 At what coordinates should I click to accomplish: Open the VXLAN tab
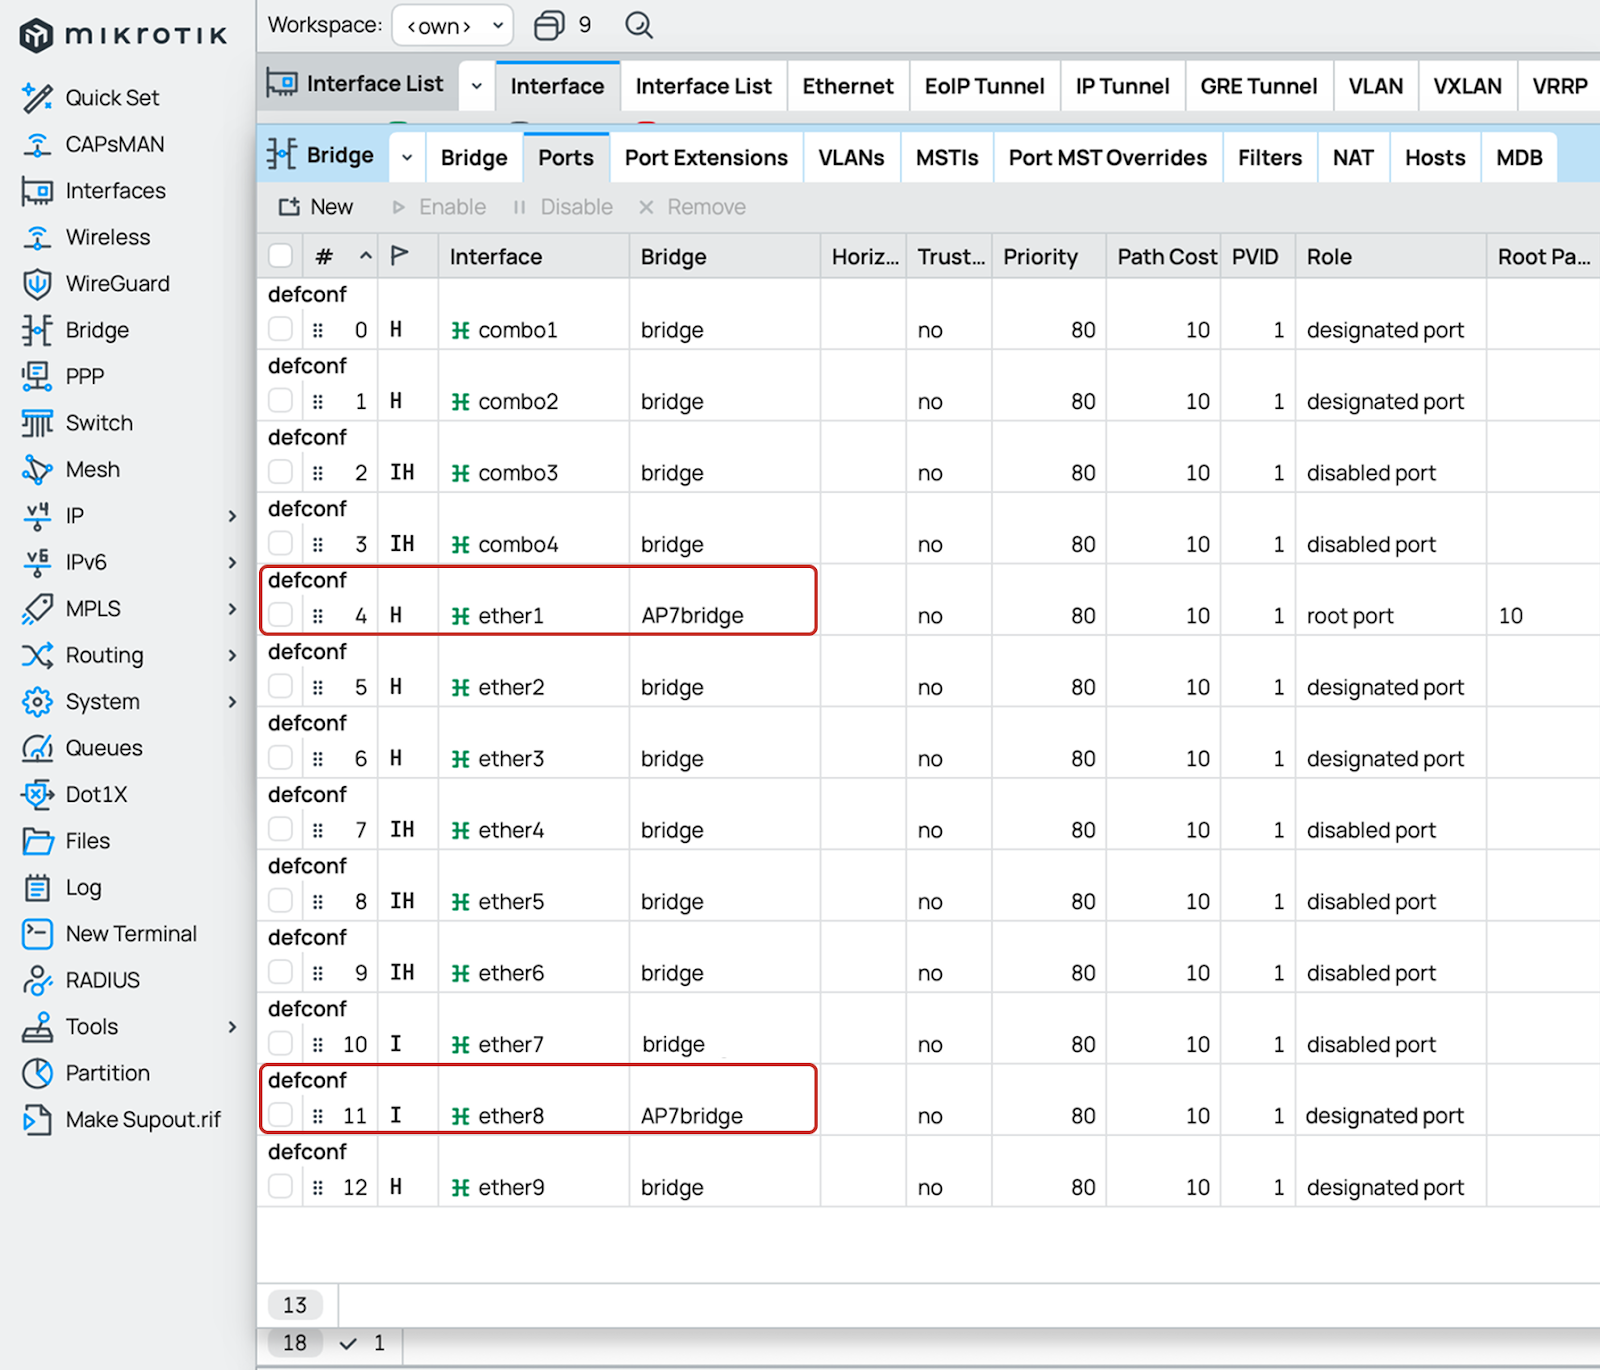pyautogui.click(x=1467, y=87)
